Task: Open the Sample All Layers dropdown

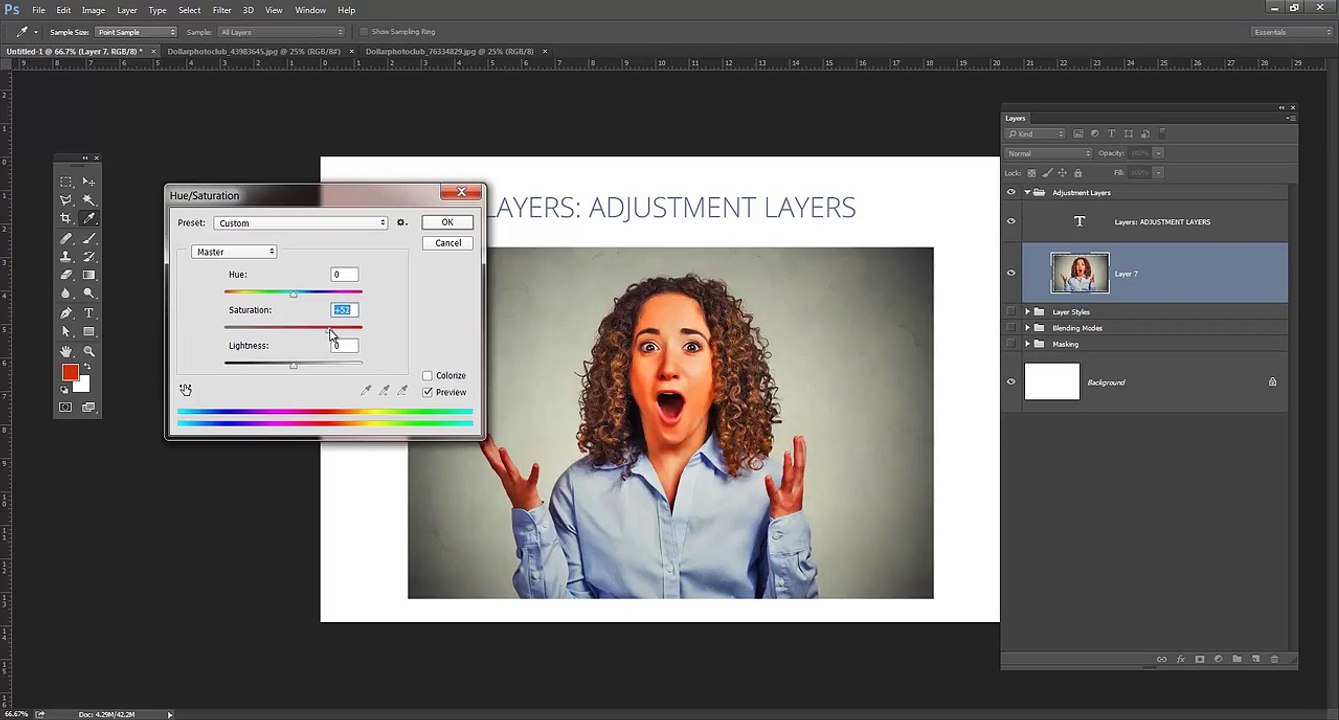Action: coord(281,32)
